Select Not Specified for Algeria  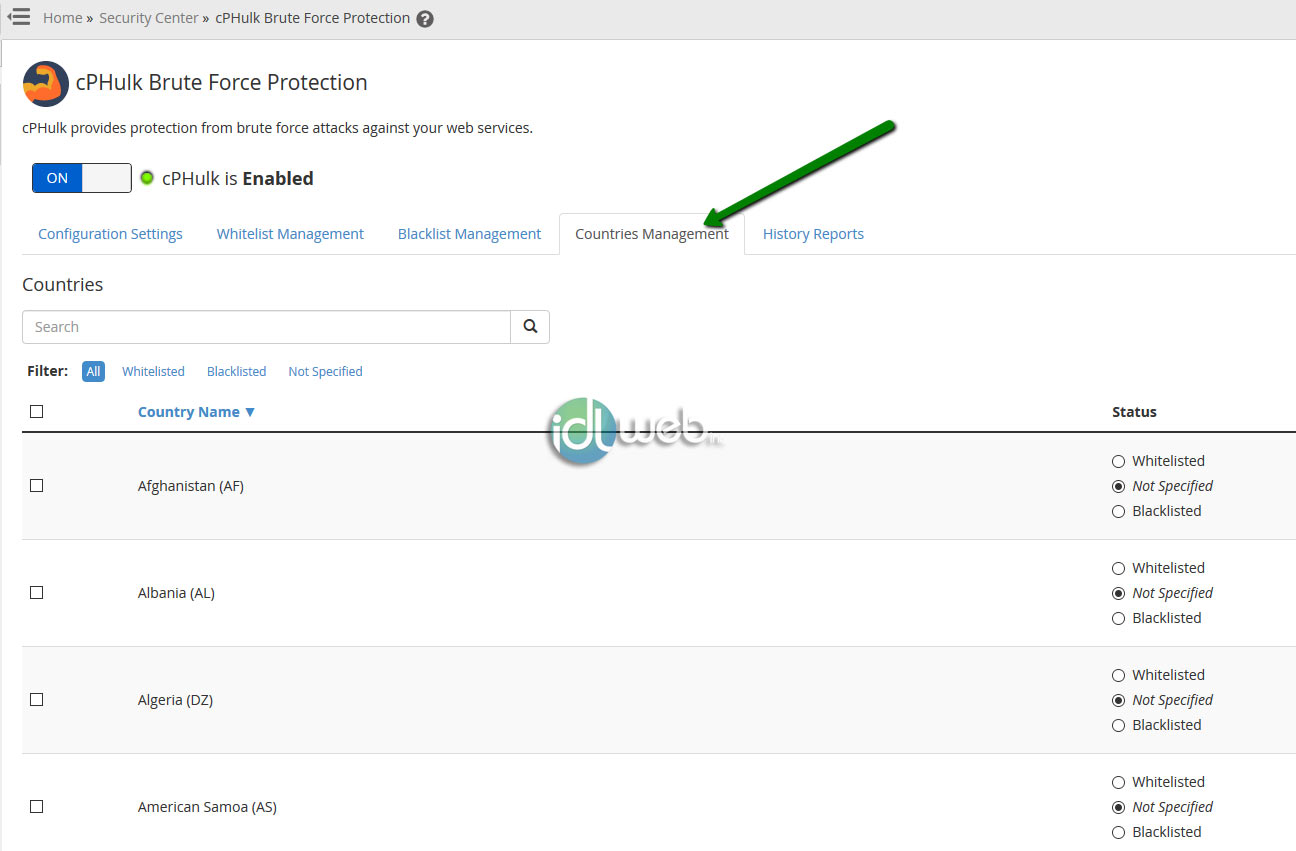point(1118,700)
